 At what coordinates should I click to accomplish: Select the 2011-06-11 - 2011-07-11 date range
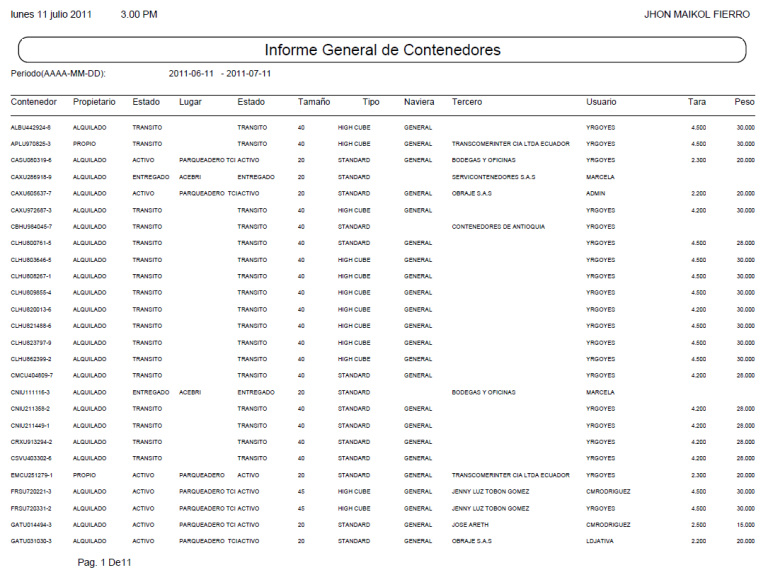pos(220,74)
